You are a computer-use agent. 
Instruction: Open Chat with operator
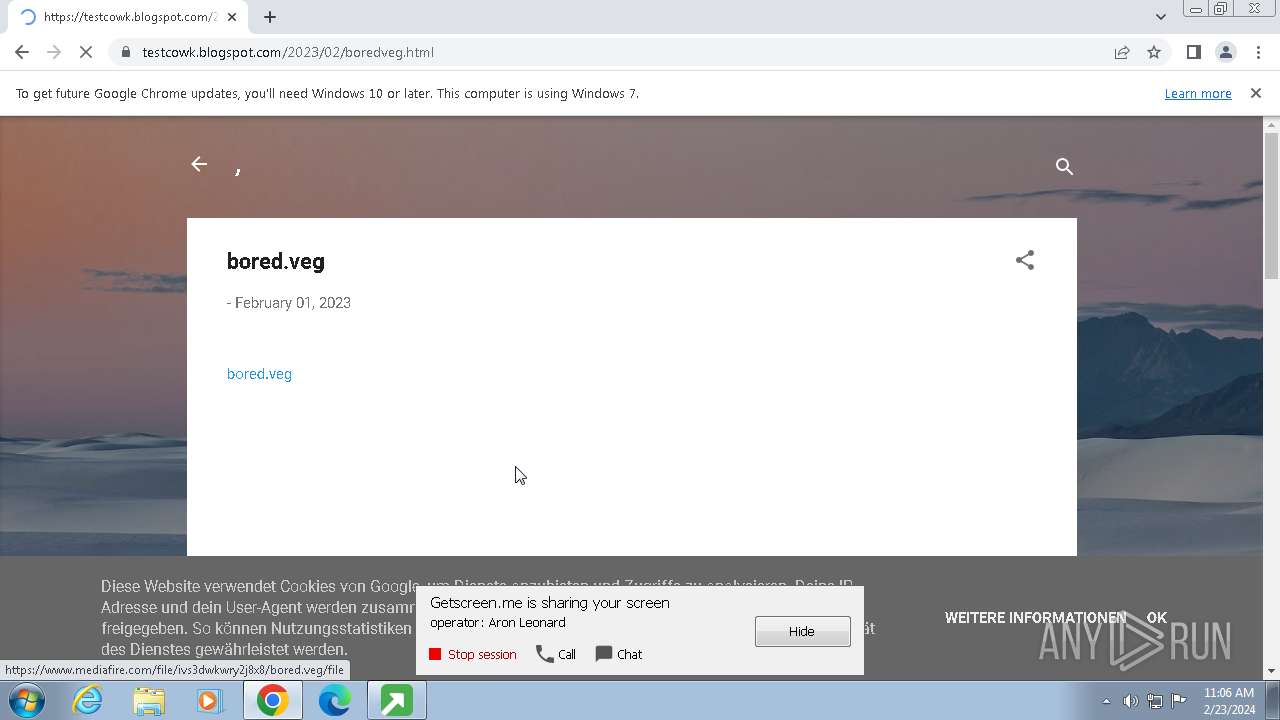click(619, 654)
